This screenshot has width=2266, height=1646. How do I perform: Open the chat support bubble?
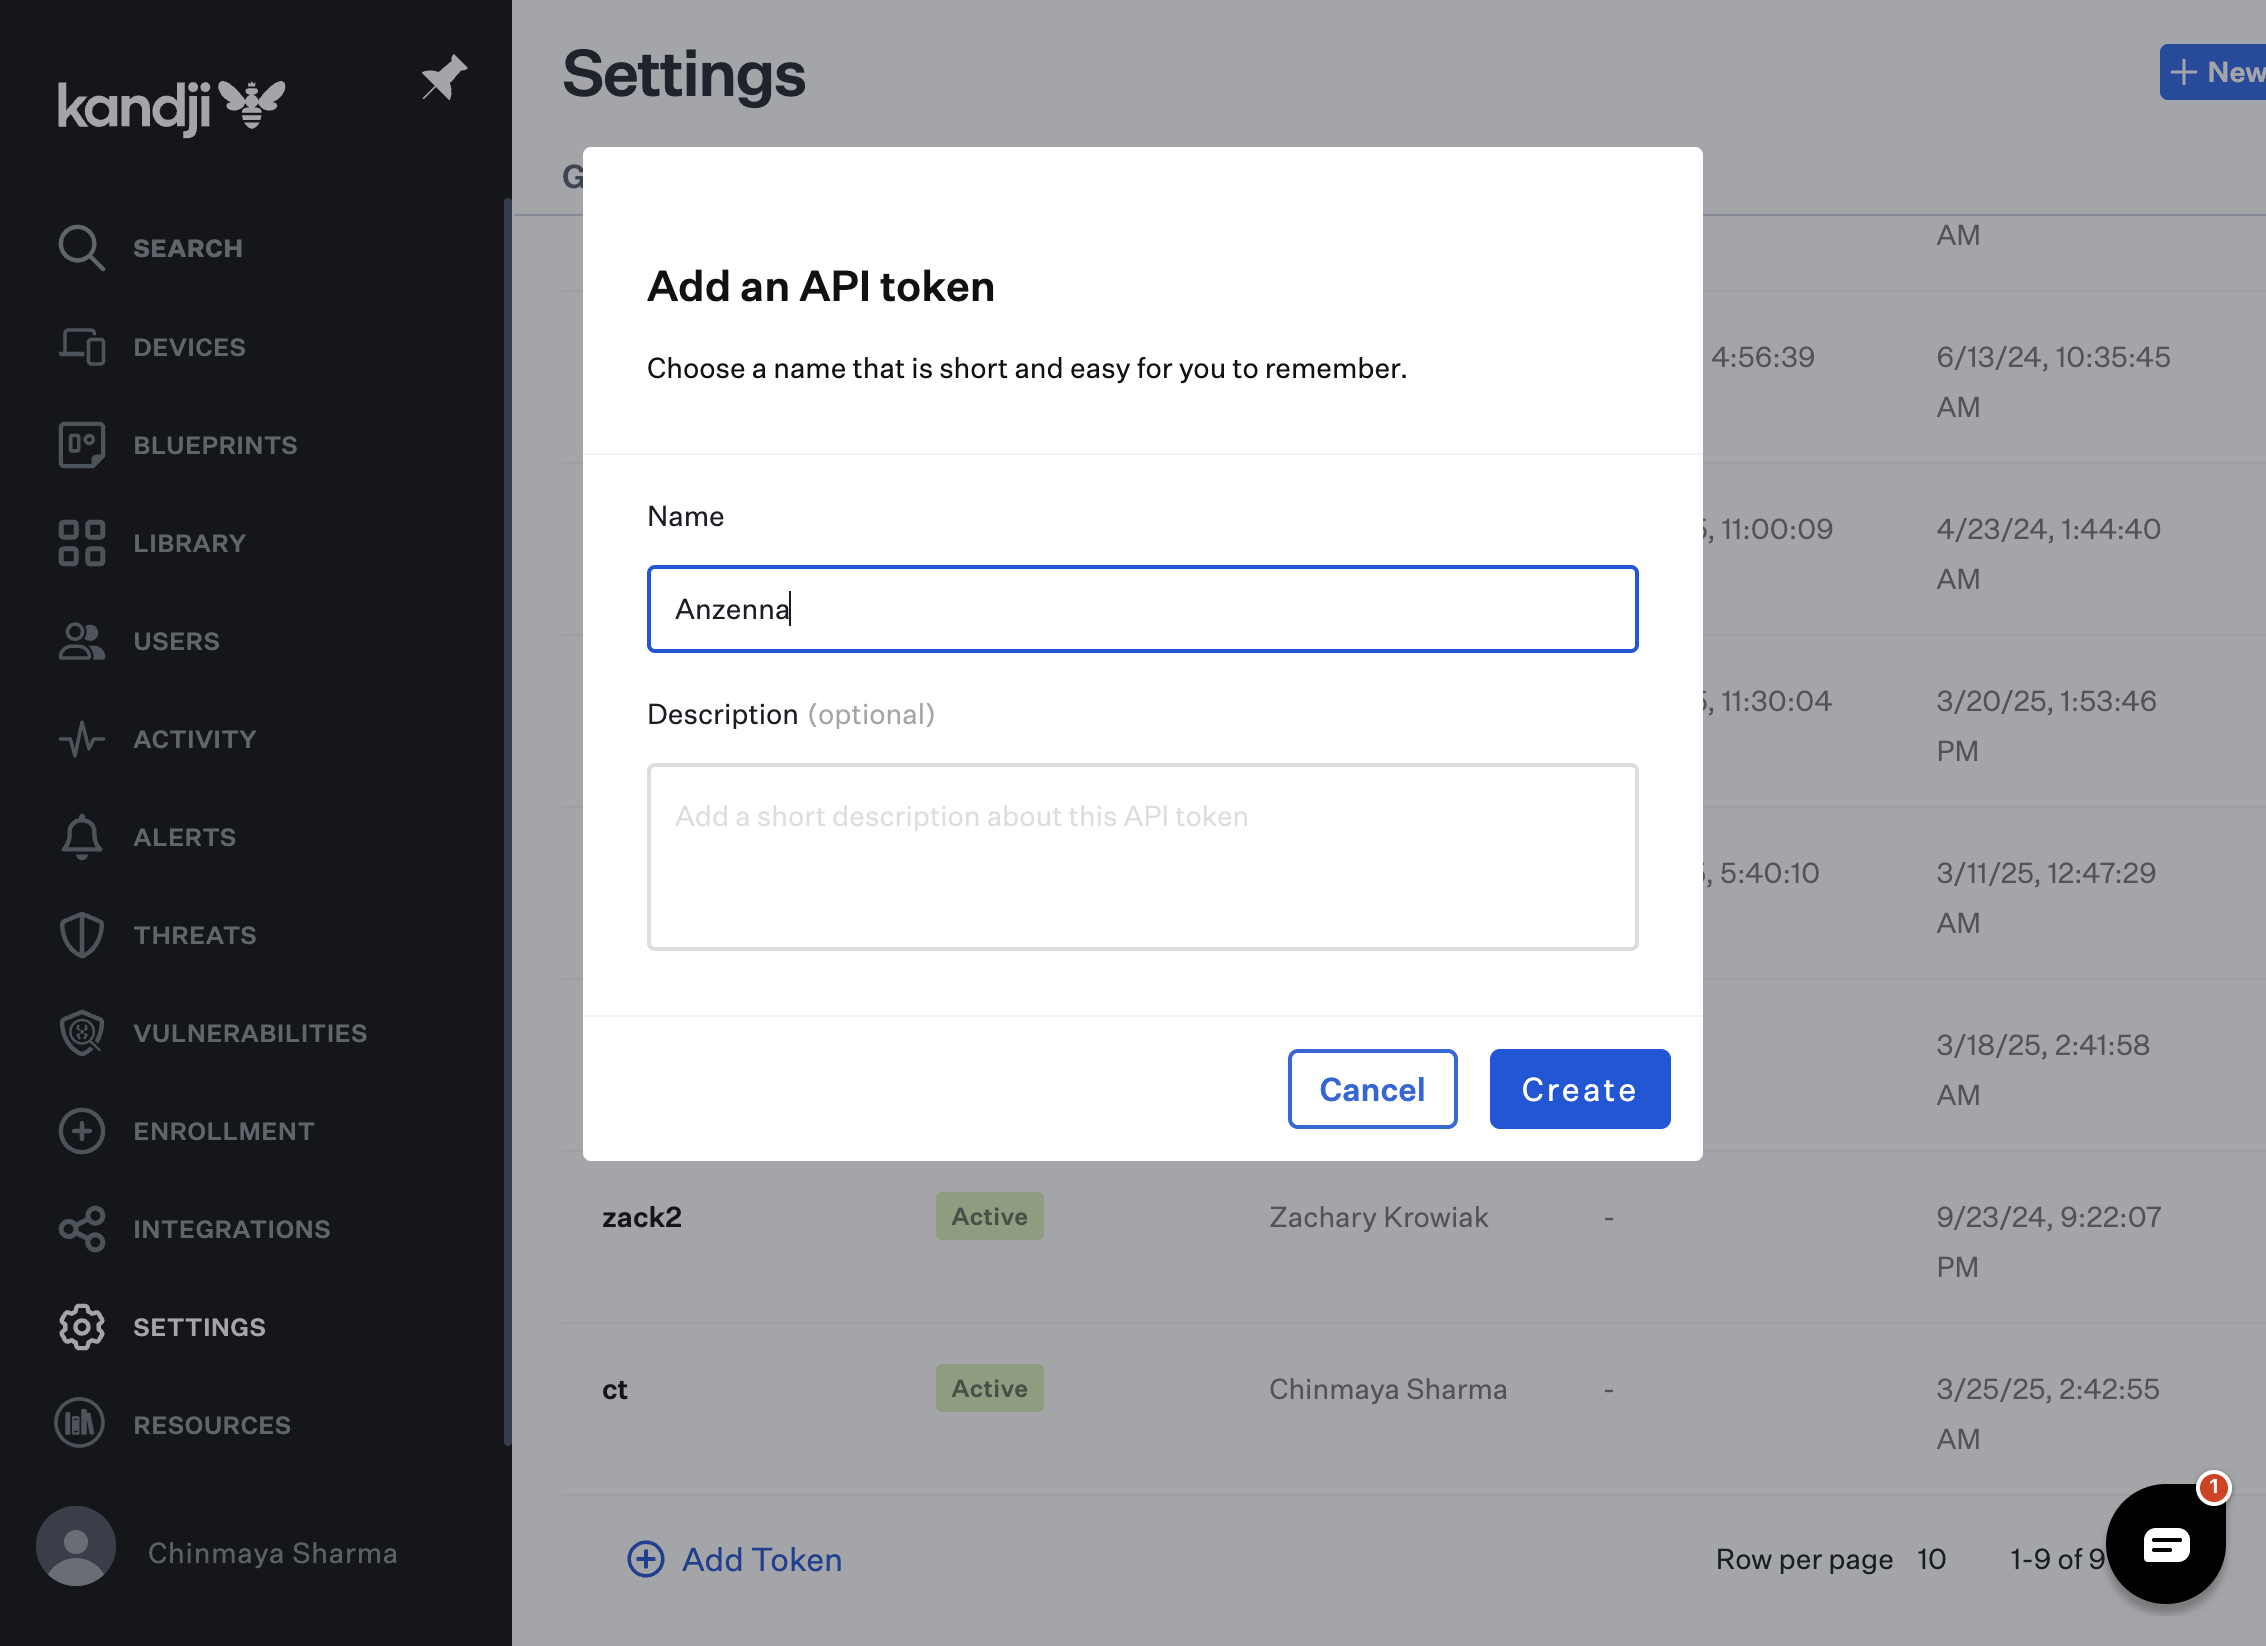(x=2165, y=1544)
